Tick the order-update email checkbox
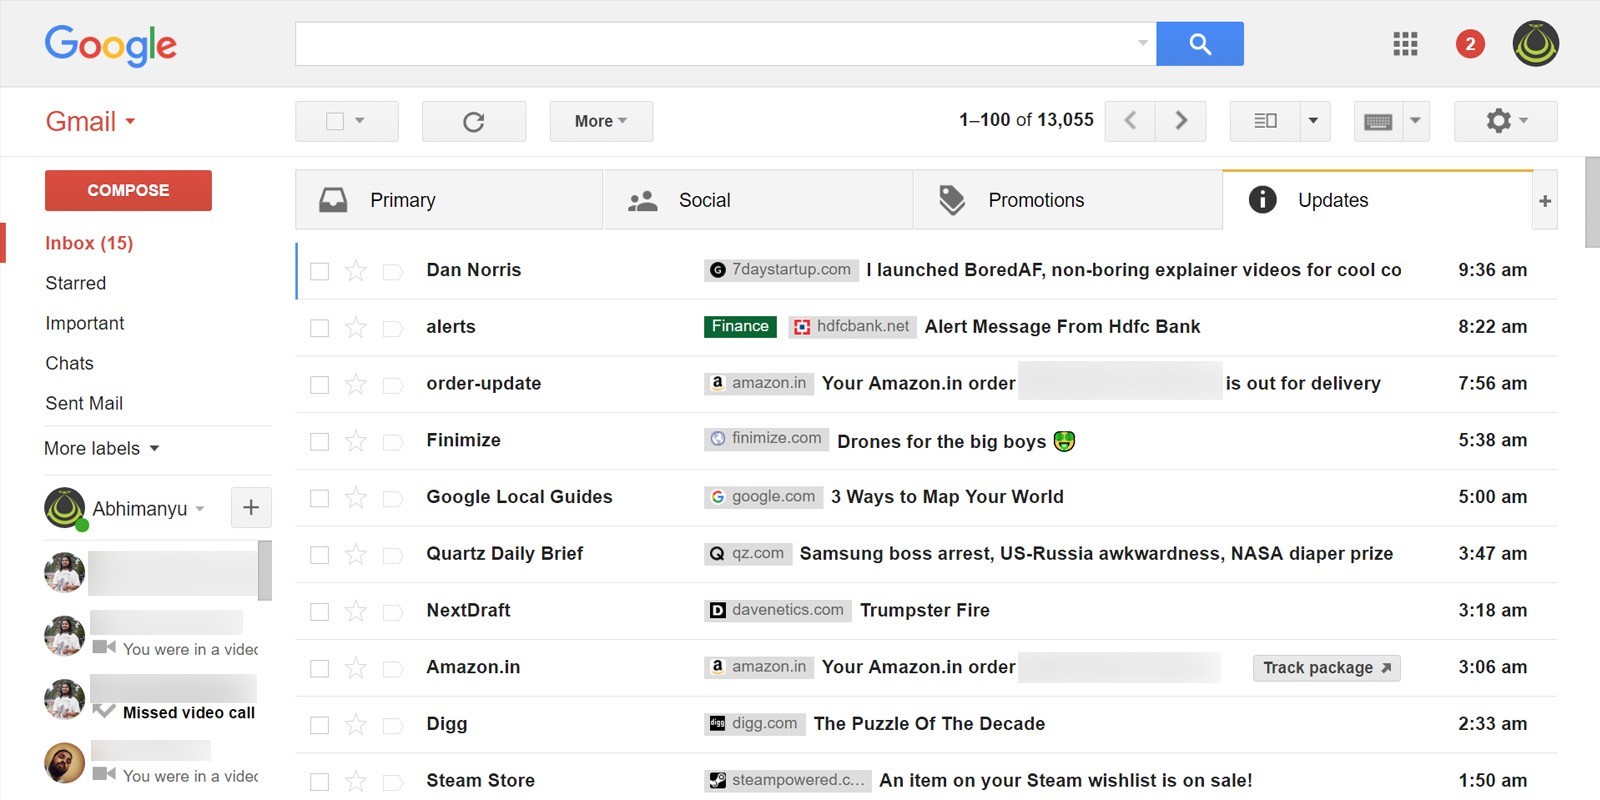 [320, 385]
